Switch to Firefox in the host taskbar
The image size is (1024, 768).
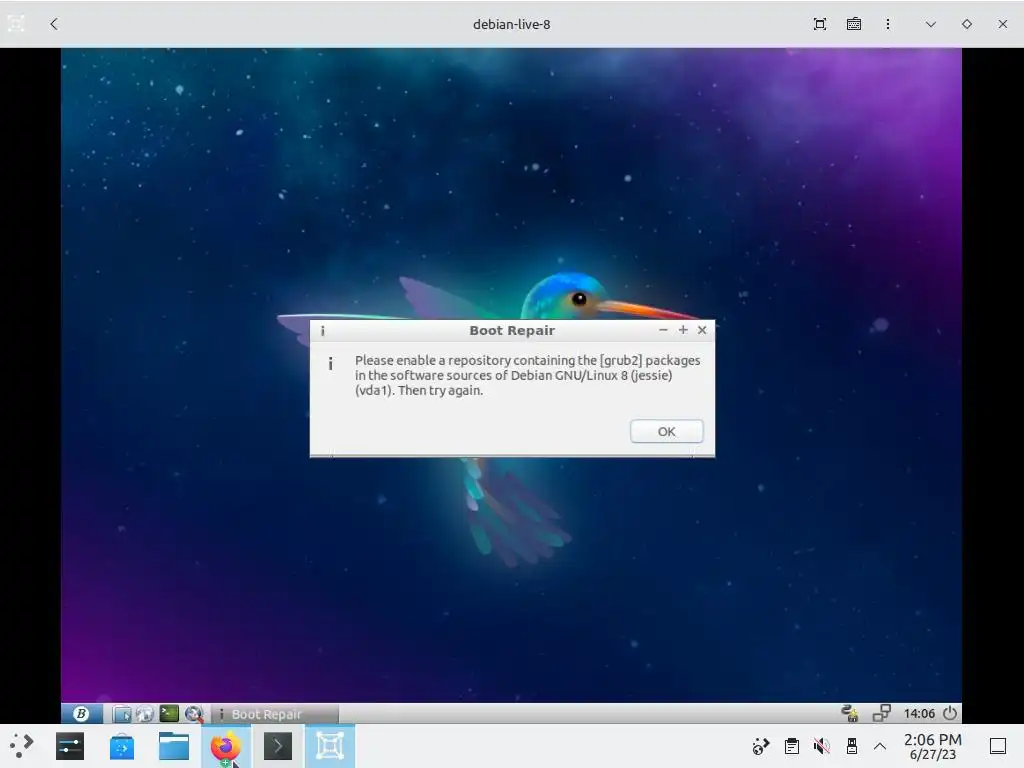[x=225, y=746]
